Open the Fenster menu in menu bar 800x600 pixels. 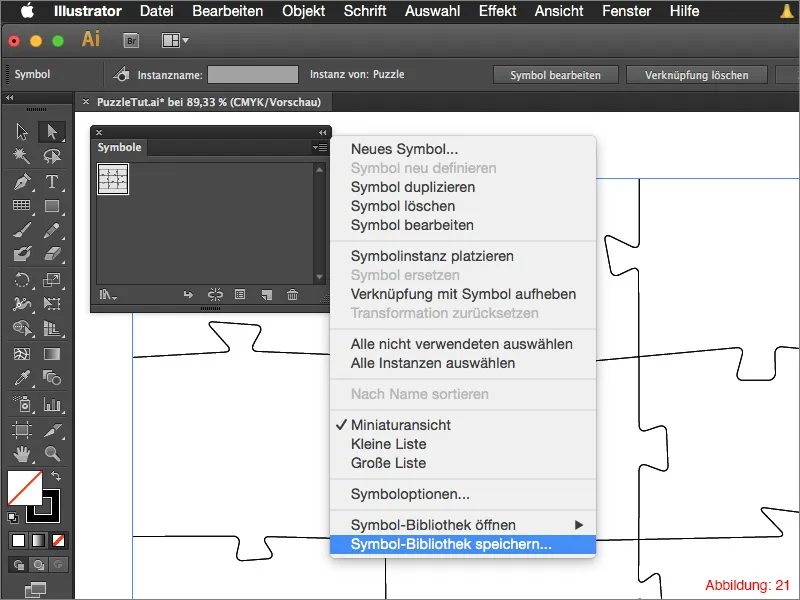[627, 11]
